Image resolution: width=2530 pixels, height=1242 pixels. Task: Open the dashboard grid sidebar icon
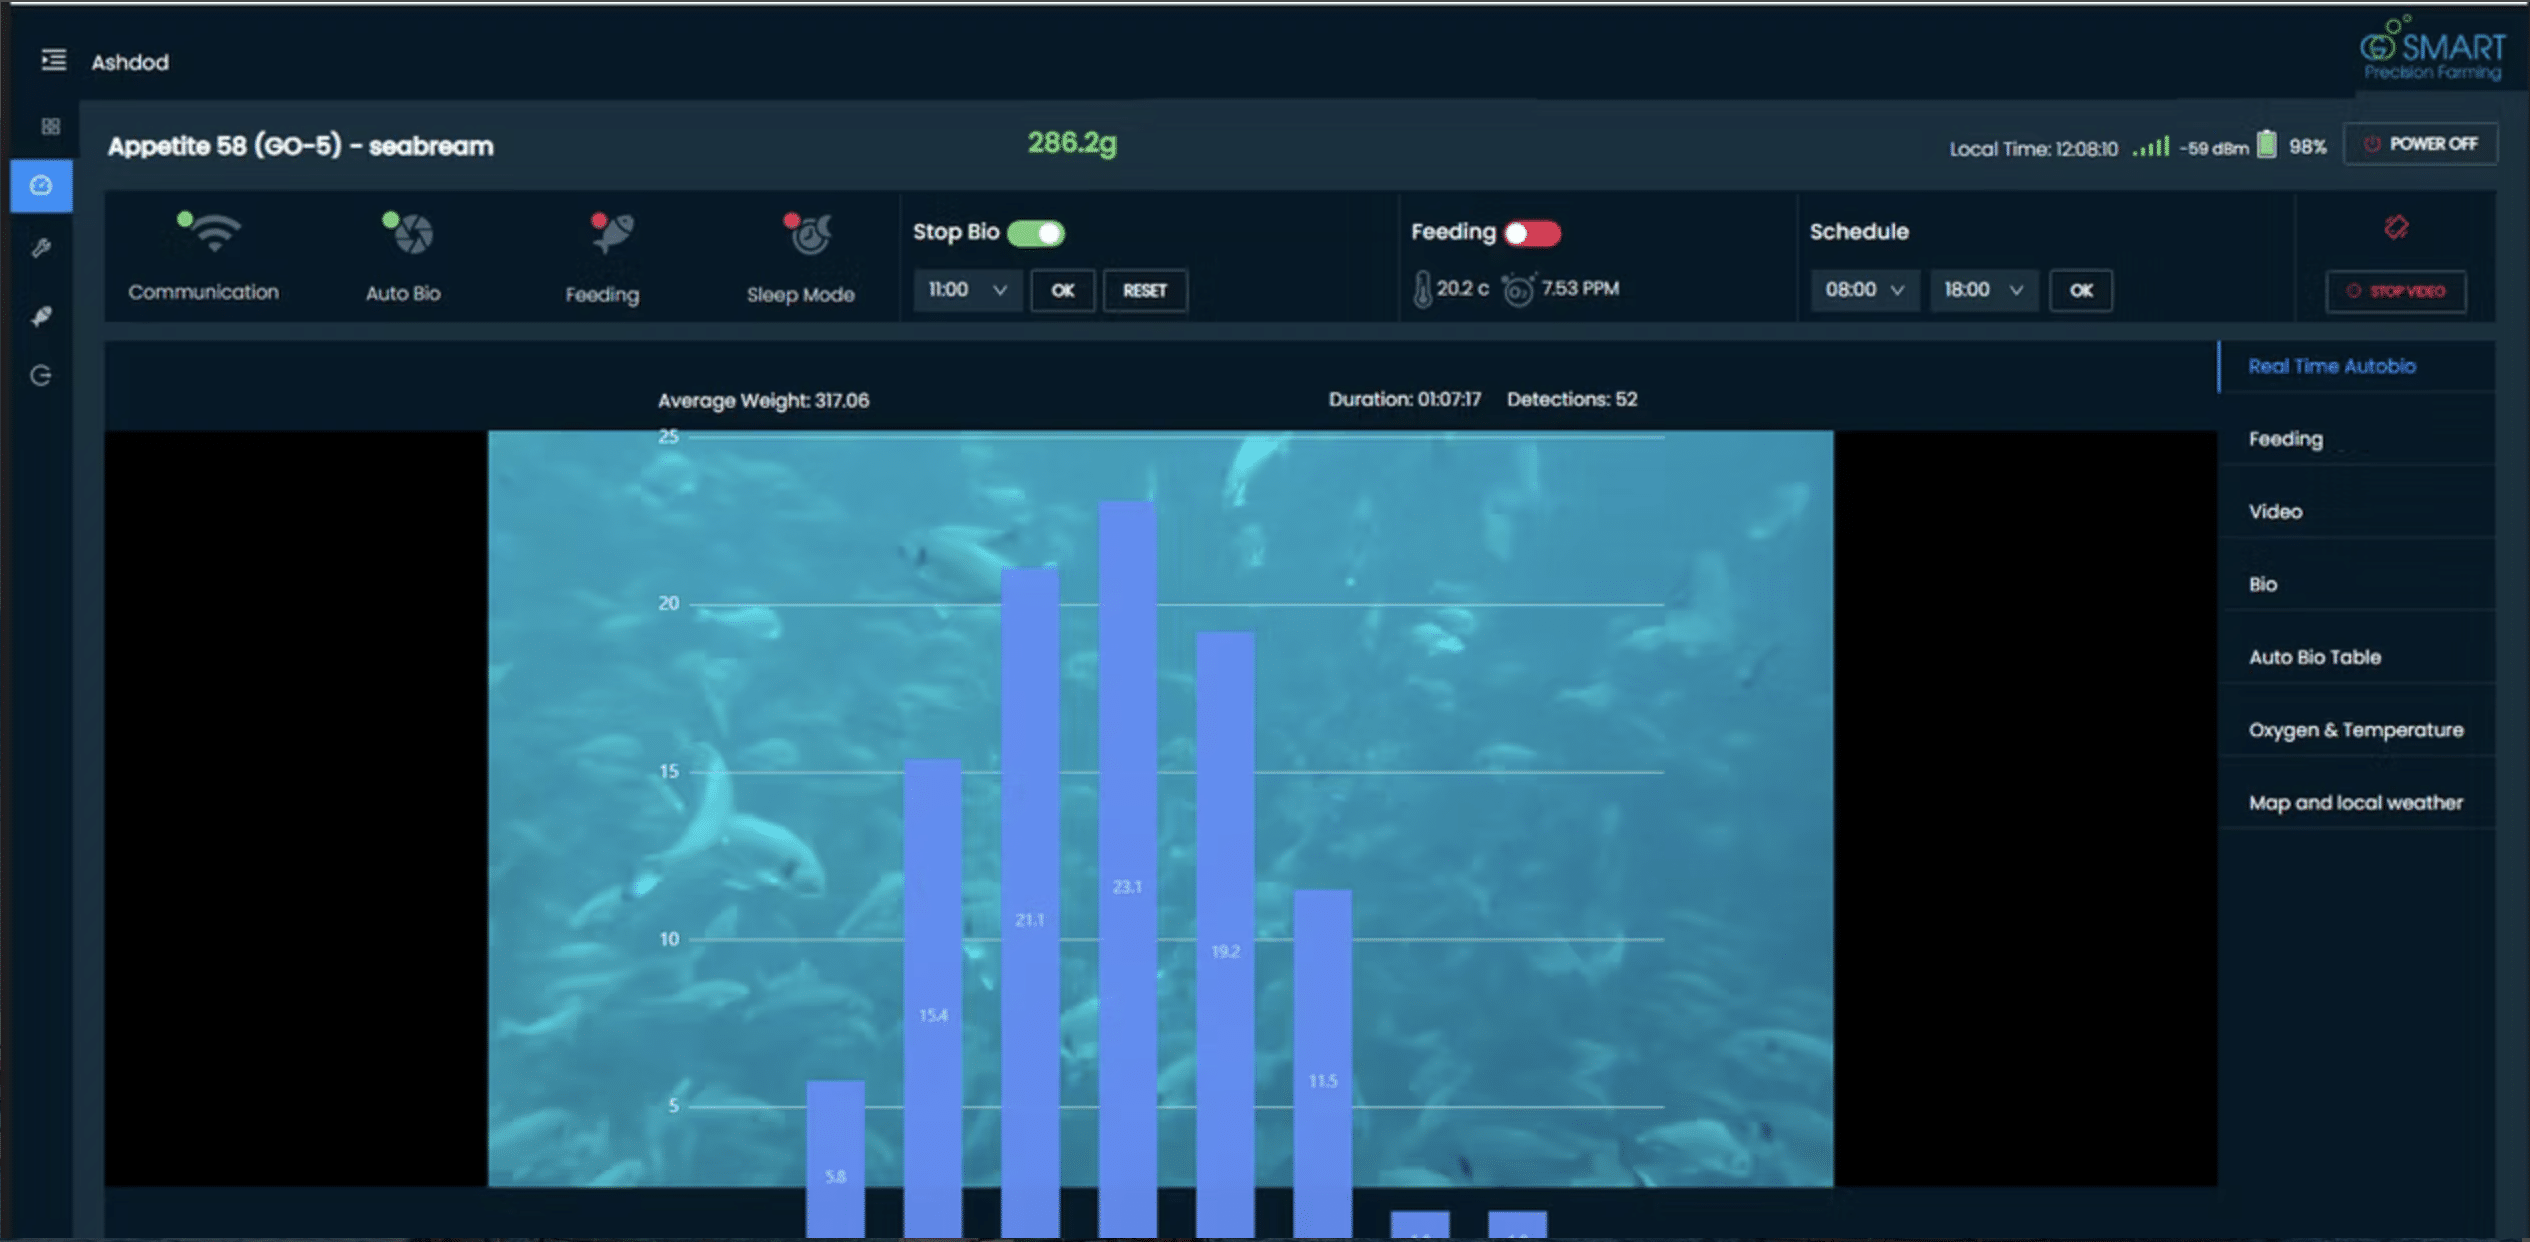[50, 127]
